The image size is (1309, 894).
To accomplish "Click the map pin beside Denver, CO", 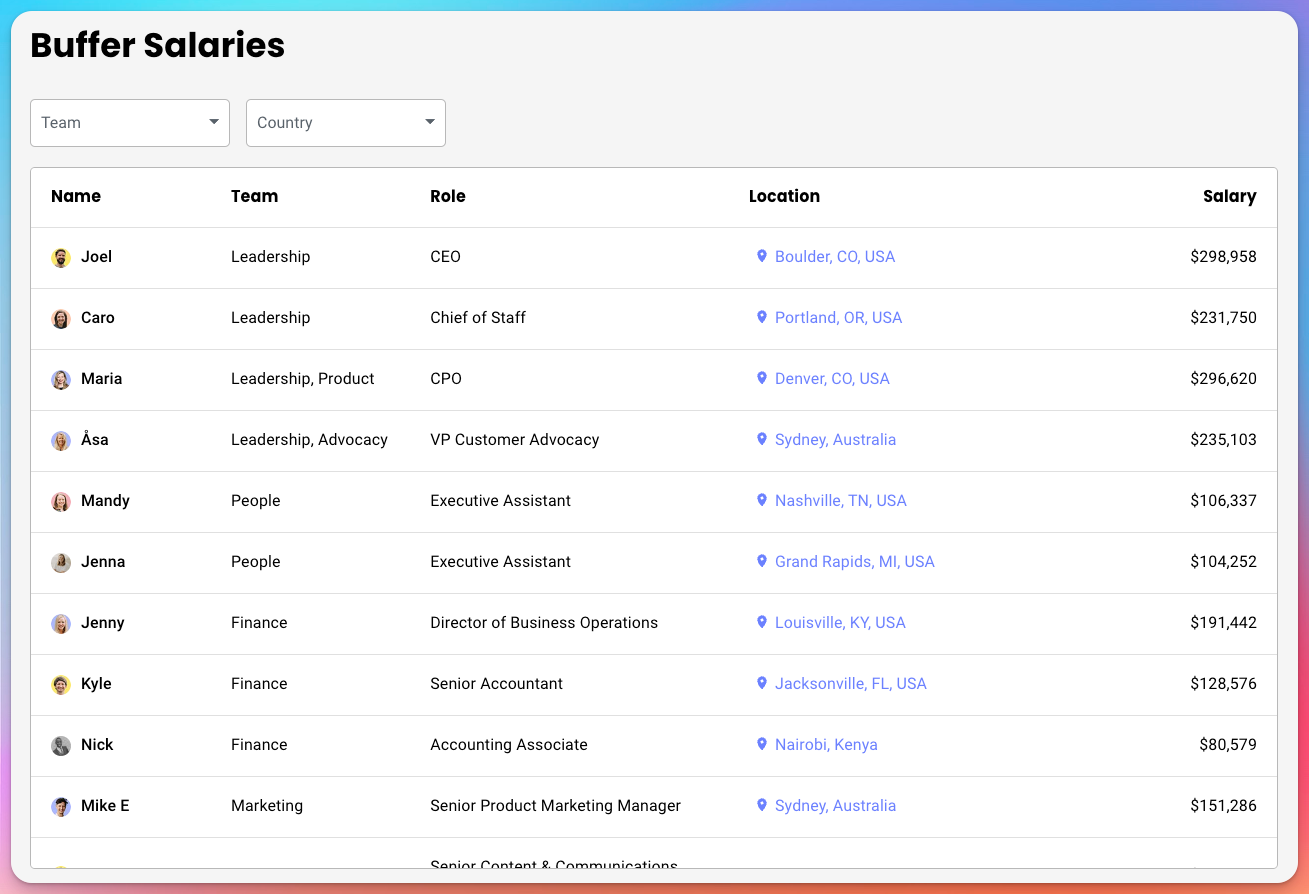I will (762, 379).
